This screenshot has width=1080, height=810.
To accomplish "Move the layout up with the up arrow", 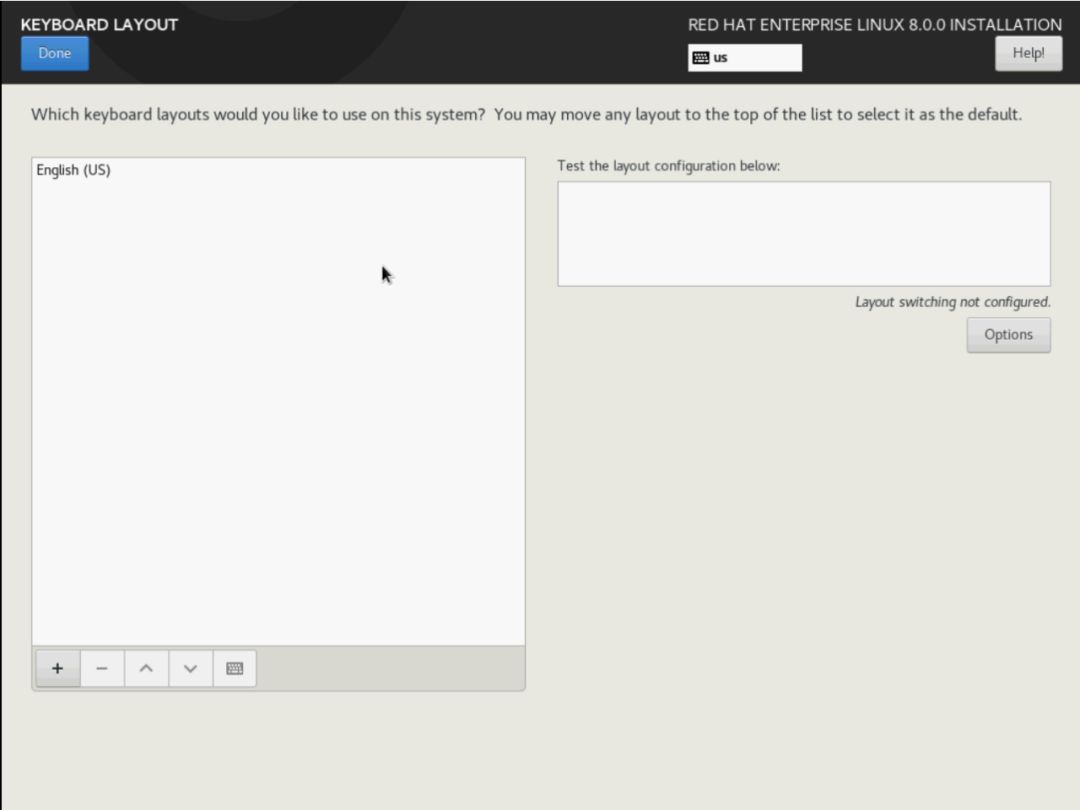I will click(x=146, y=668).
